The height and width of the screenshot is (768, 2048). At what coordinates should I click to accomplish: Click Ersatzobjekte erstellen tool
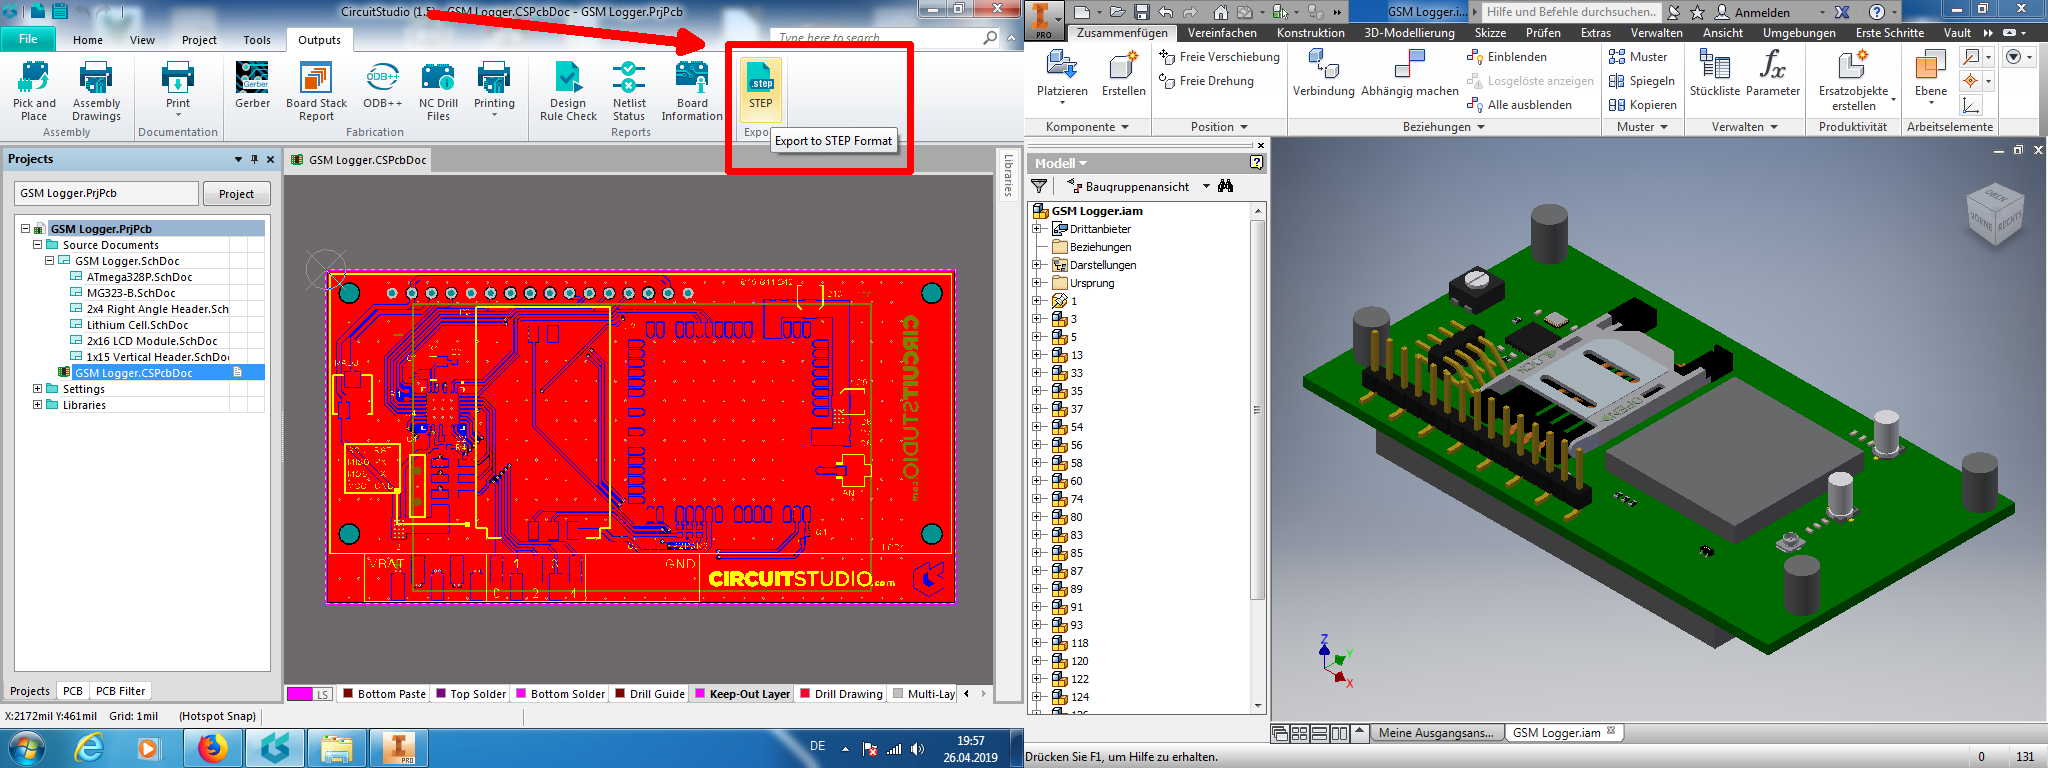click(1854, 80)
